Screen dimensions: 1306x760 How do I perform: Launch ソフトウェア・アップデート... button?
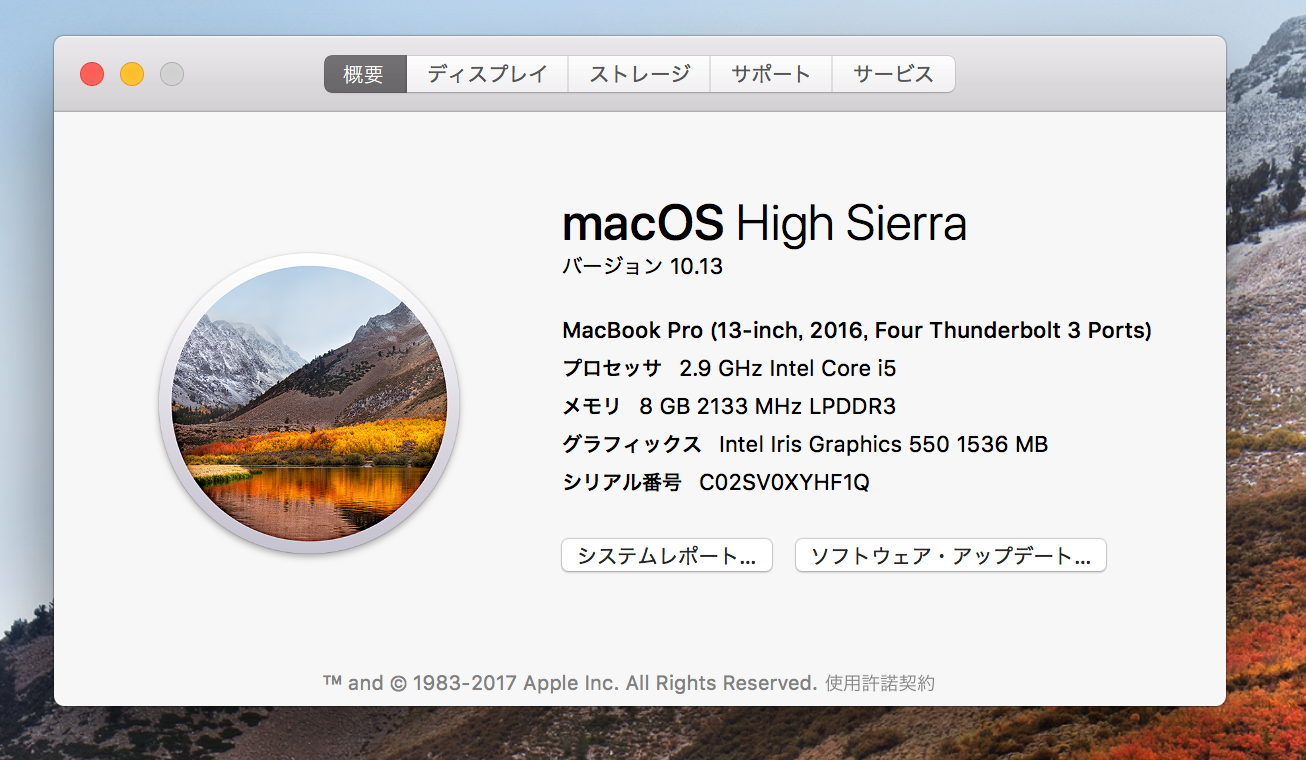950,556
